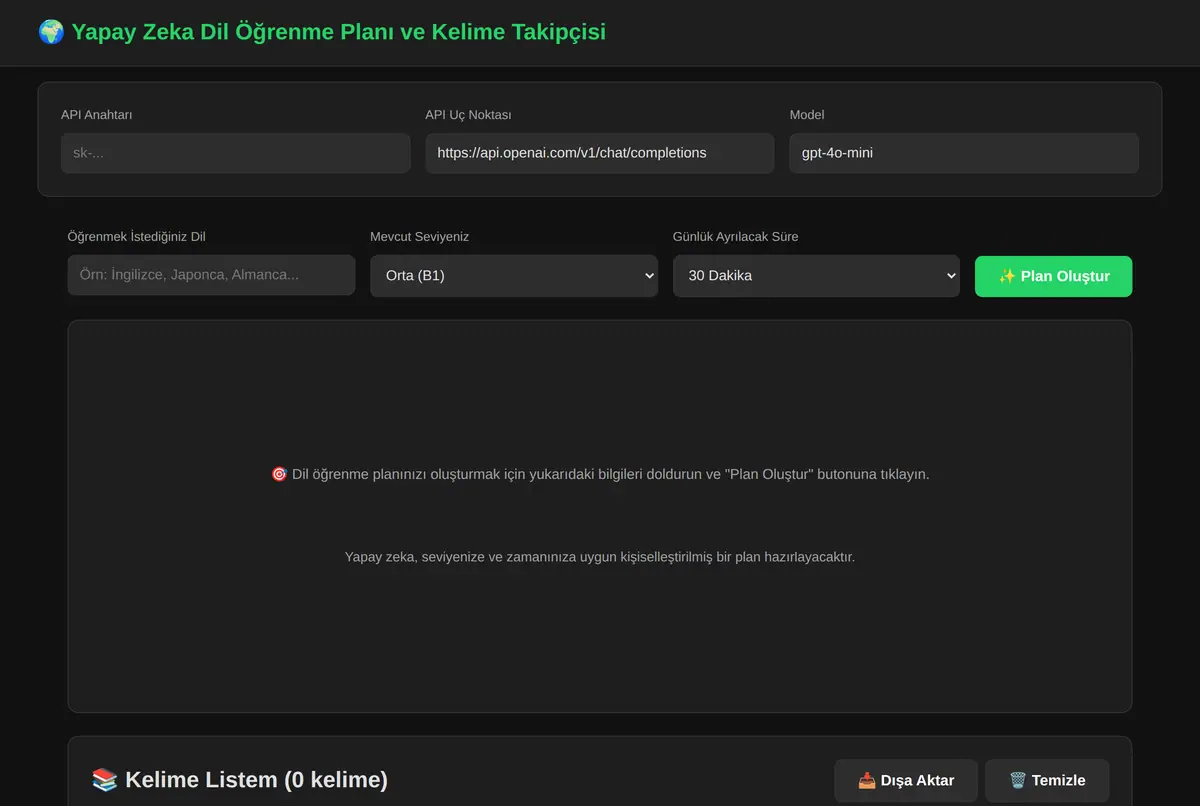Click the Mevcut Seviyeniz label
Viewport: 1200px width, 806px height.
(419, 237)
